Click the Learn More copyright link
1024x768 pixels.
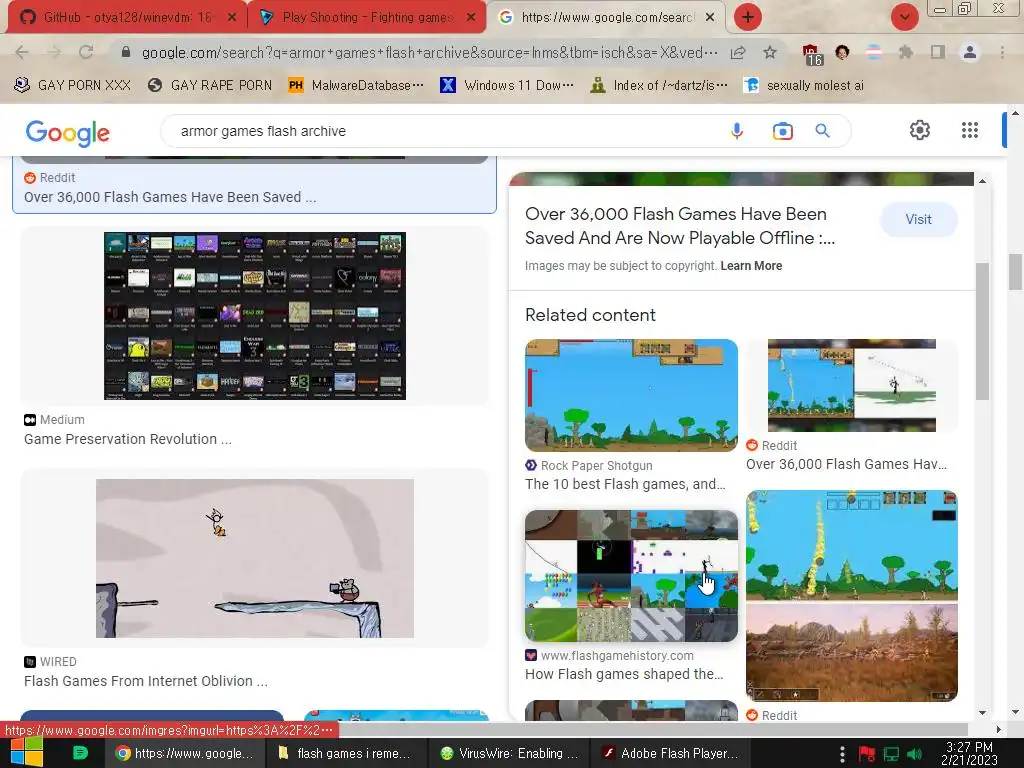(x=751, y=266)
